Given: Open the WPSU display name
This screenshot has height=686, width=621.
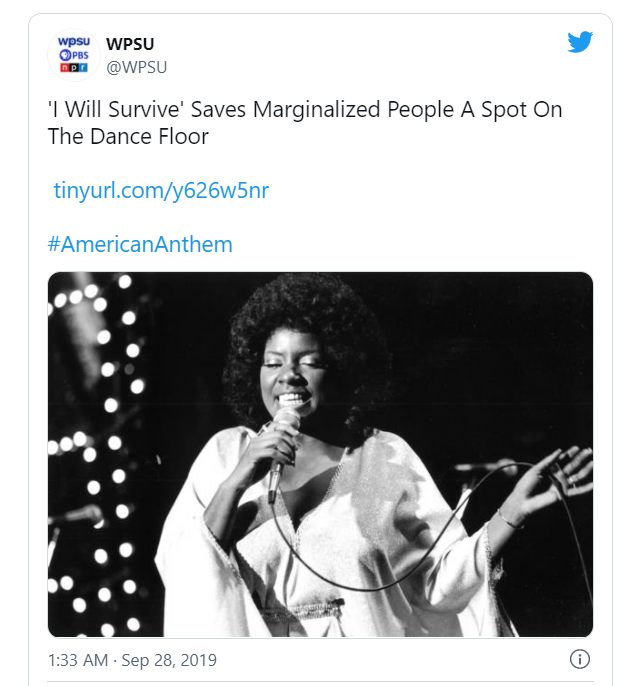Looking at the screenshot, I should [x=130, y=45].
